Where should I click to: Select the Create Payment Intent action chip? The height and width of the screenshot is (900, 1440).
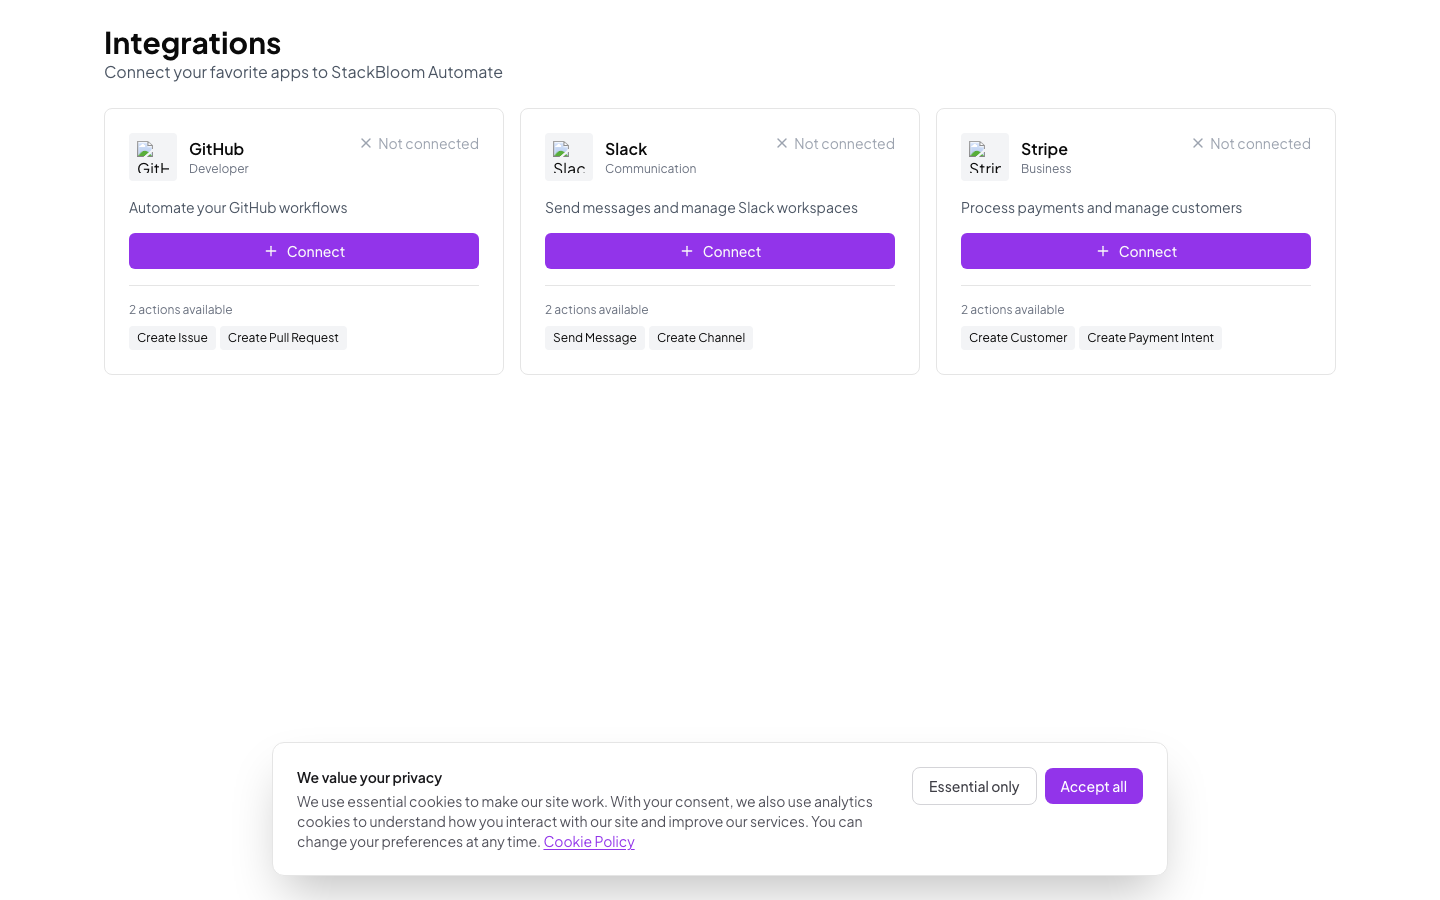click(x=1150, y=337)
